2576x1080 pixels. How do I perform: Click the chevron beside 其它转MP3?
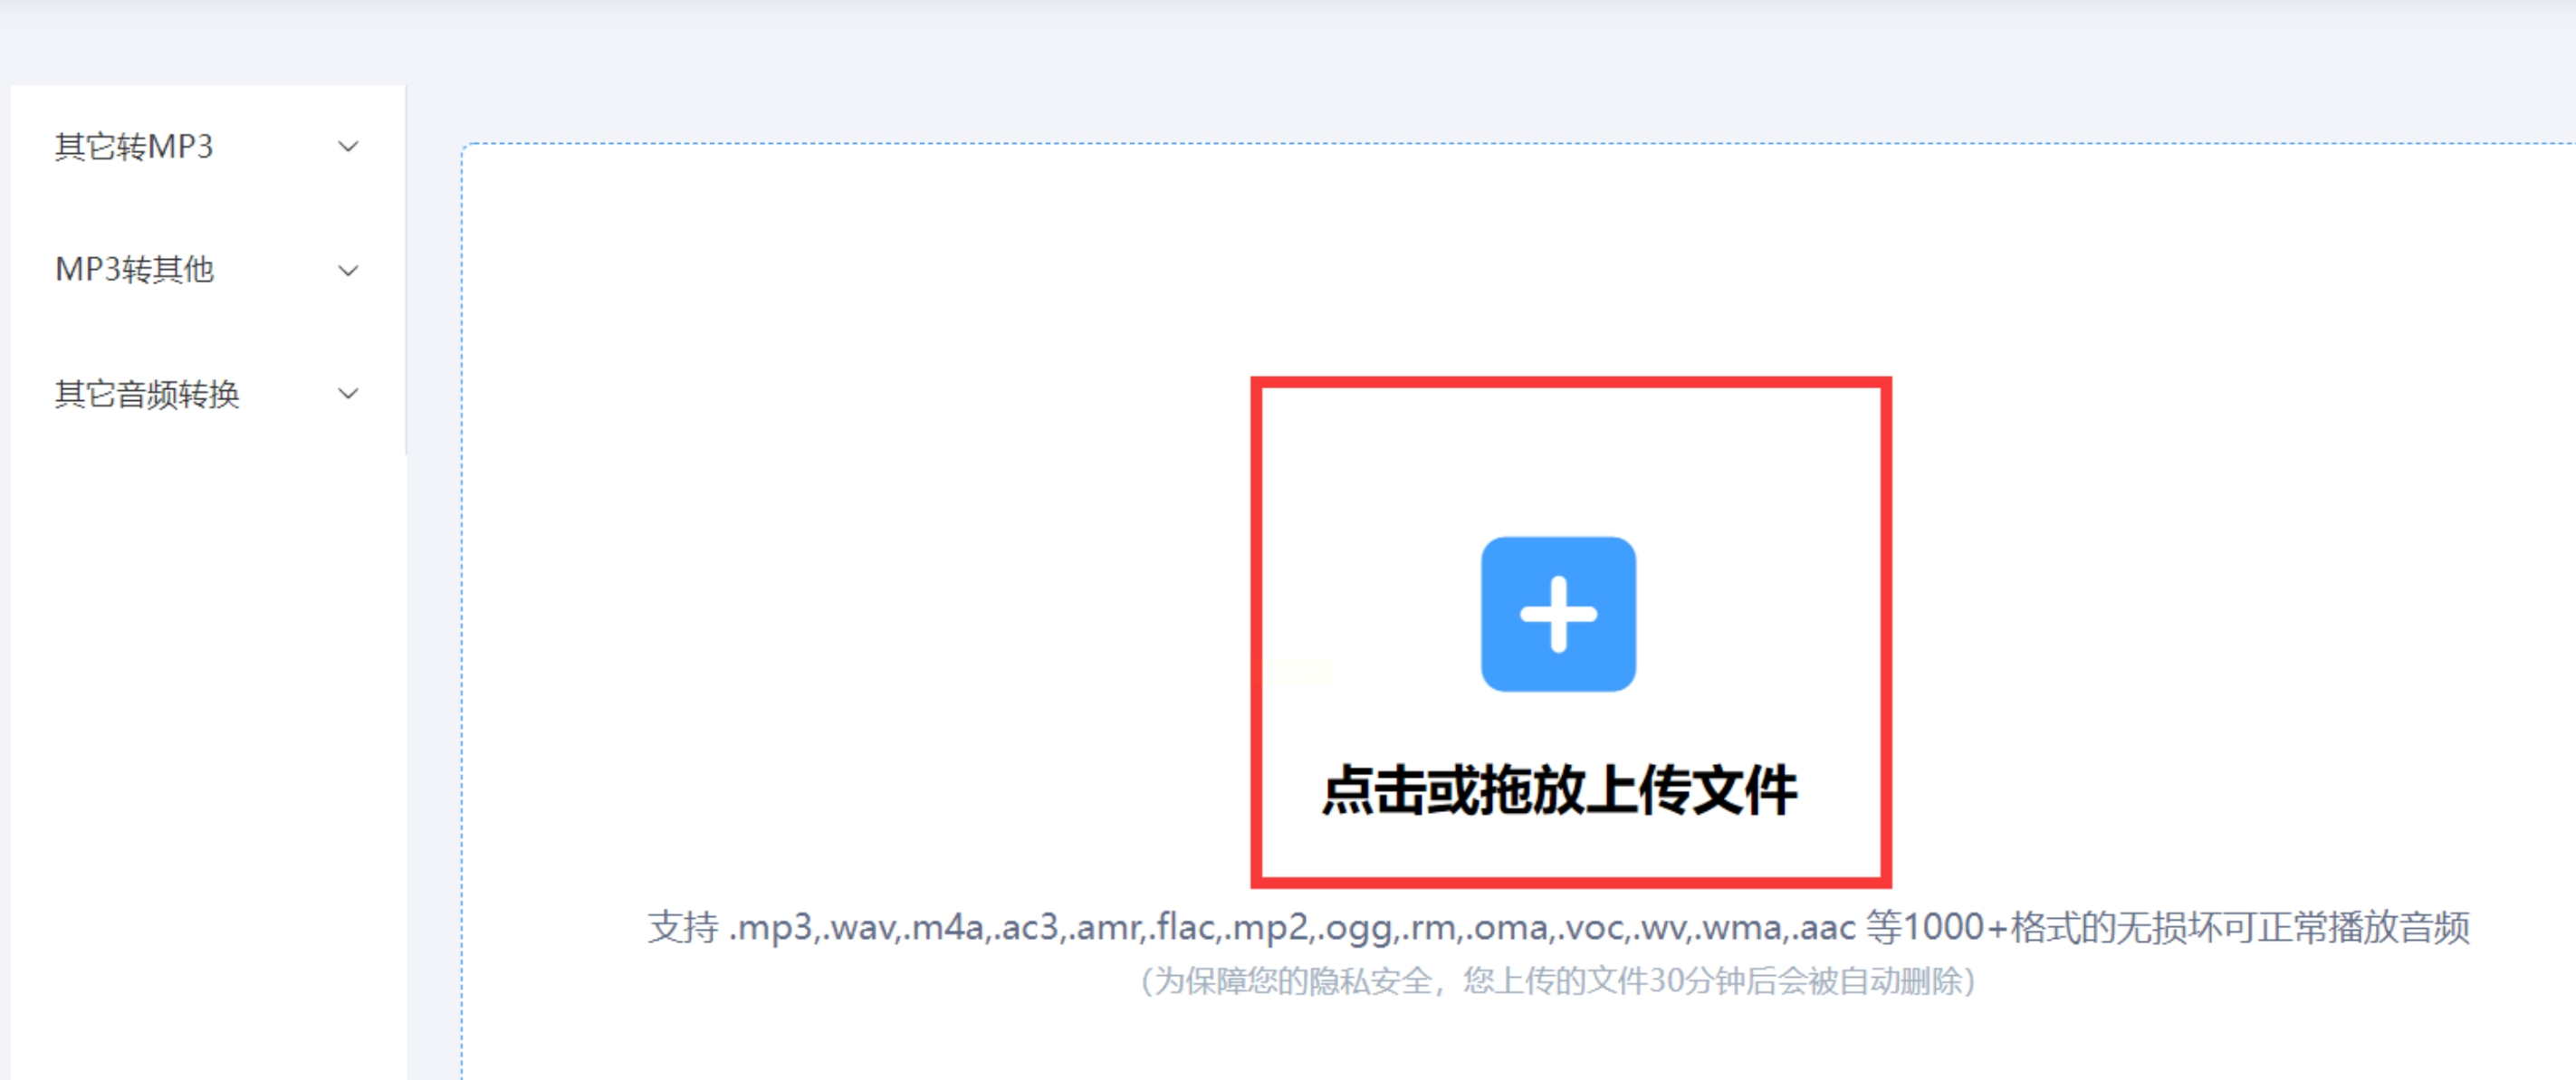pyautogui.click(x=348, y=147)
